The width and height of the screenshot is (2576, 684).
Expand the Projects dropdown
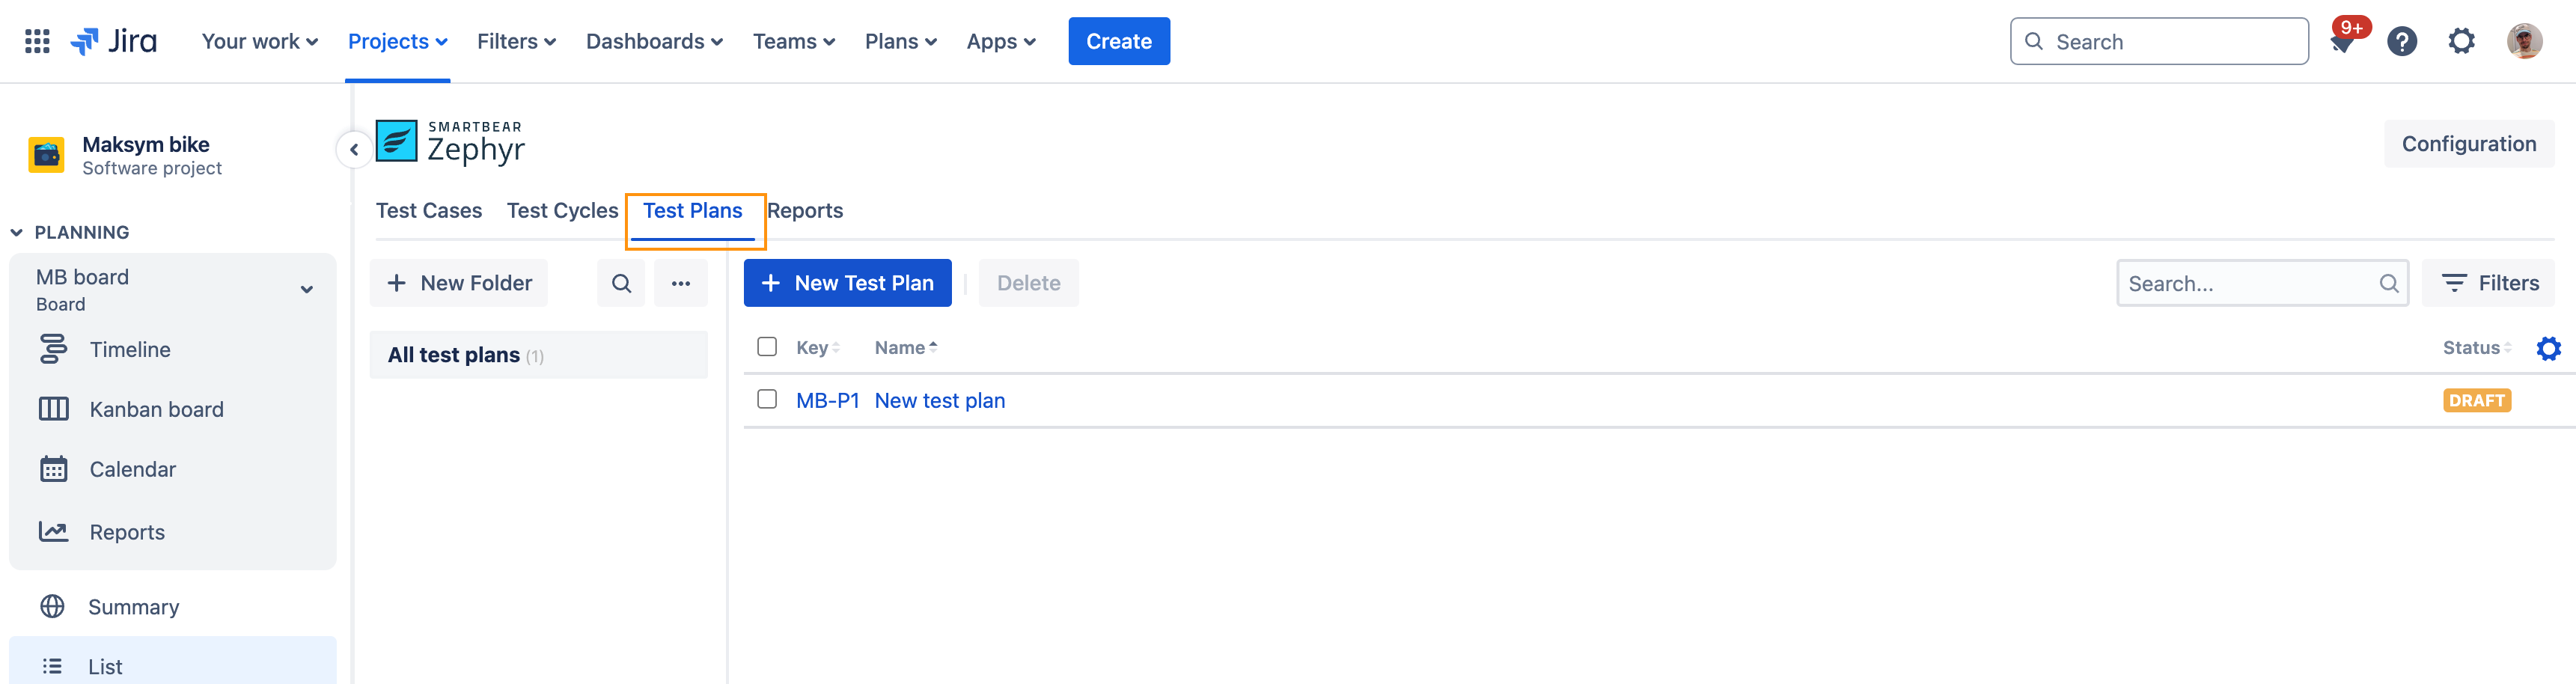click(397, 41)
